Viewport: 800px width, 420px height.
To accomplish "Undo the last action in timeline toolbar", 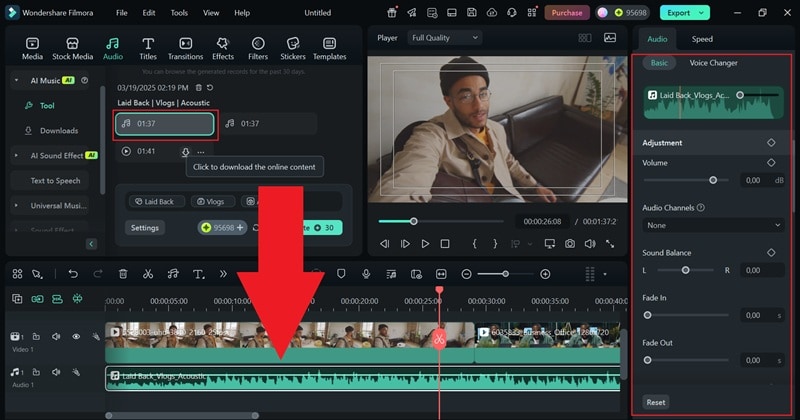I will [x=73, y=274].
